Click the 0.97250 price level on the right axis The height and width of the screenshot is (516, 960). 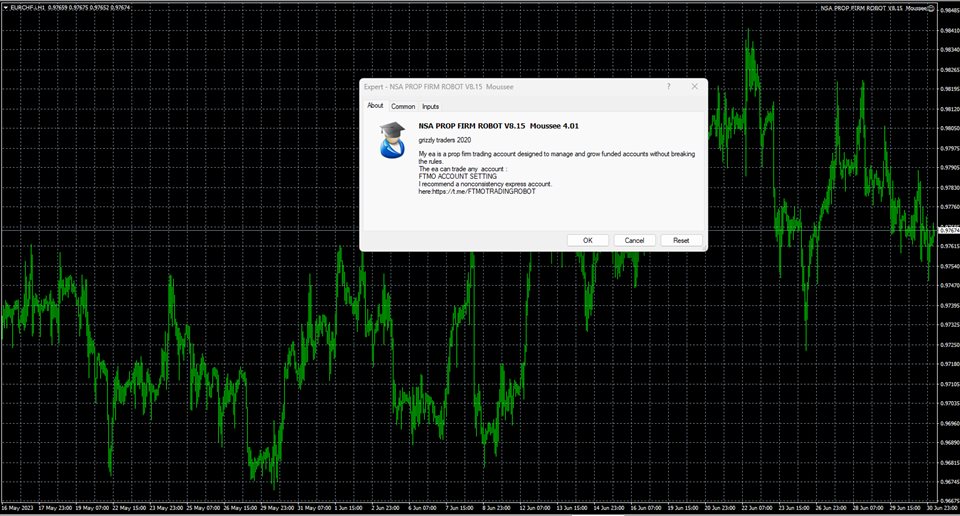pos(950,345)
